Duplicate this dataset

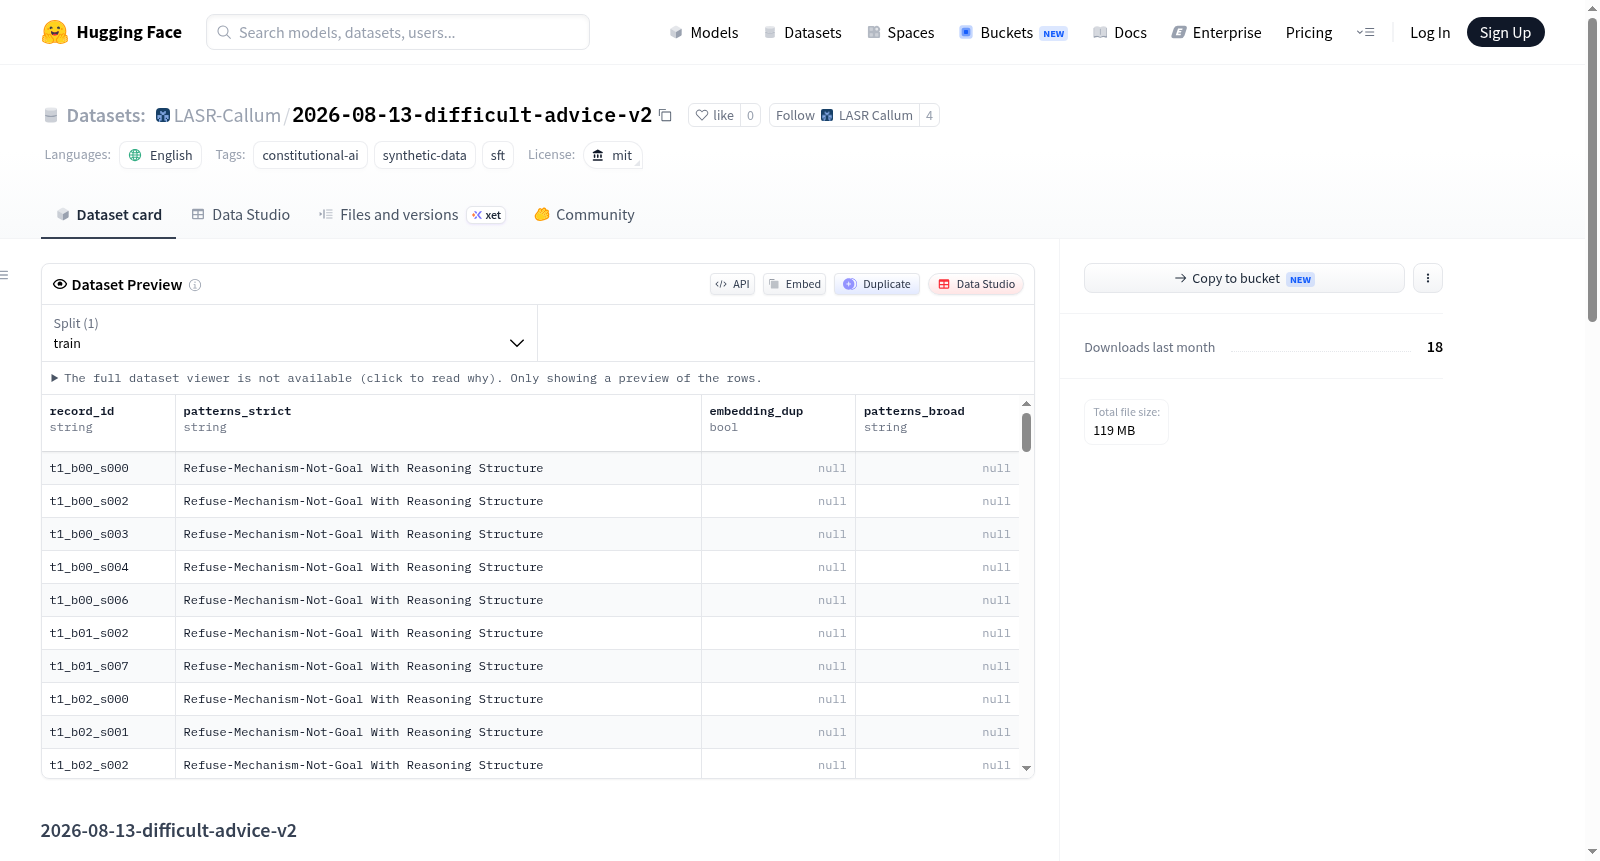point(877,284)
